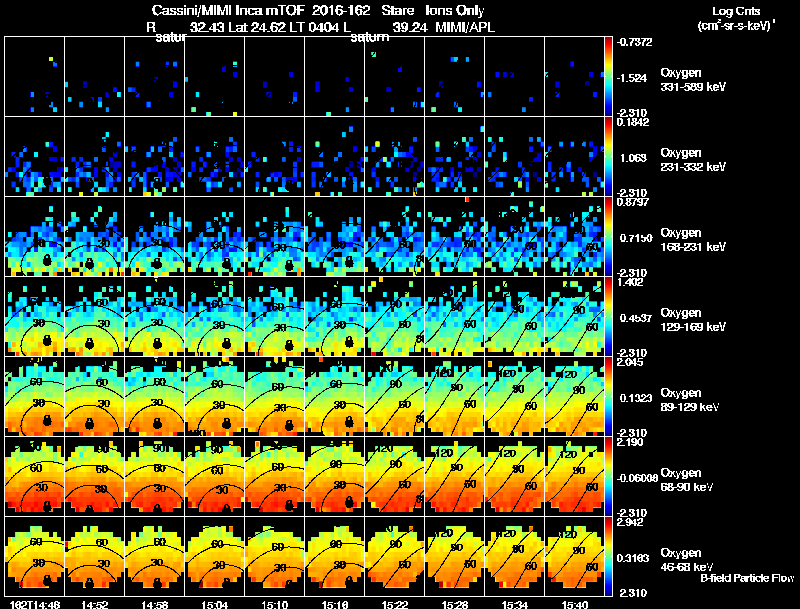Click the 162T14:46 starting time label
The width and height of the screenshot is (800, 609).
pyautogui.click(x=35, y=604)
